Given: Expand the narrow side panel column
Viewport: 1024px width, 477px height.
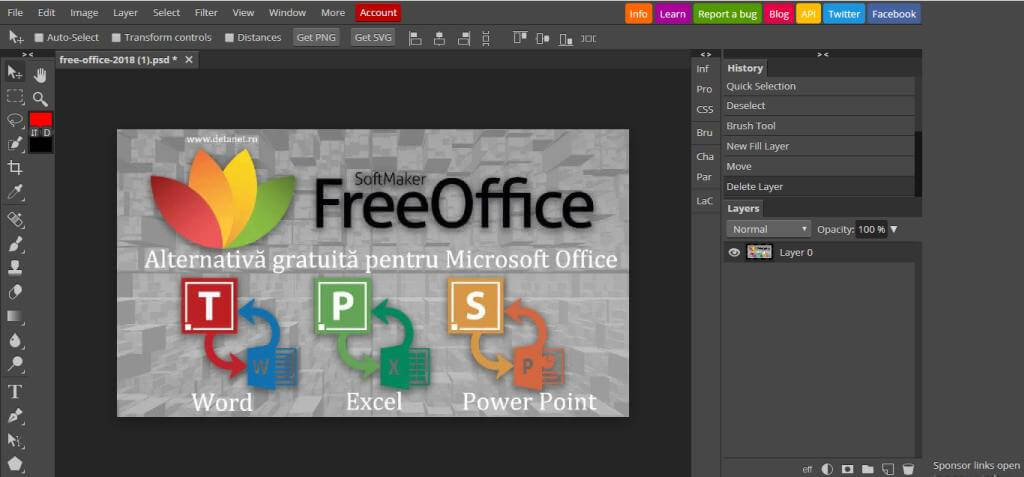Looking at the screenshot, I should point(705,54).
